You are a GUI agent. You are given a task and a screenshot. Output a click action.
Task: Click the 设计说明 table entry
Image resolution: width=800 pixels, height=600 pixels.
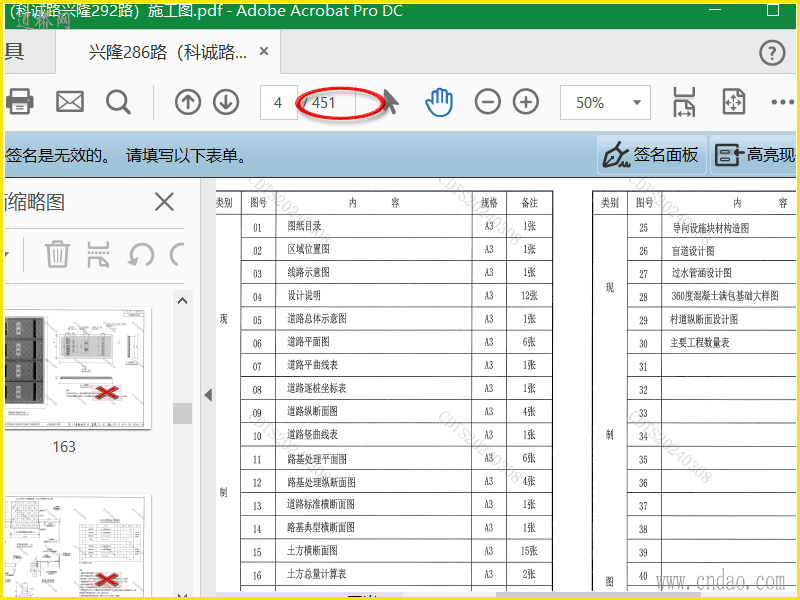click(304, 295)
